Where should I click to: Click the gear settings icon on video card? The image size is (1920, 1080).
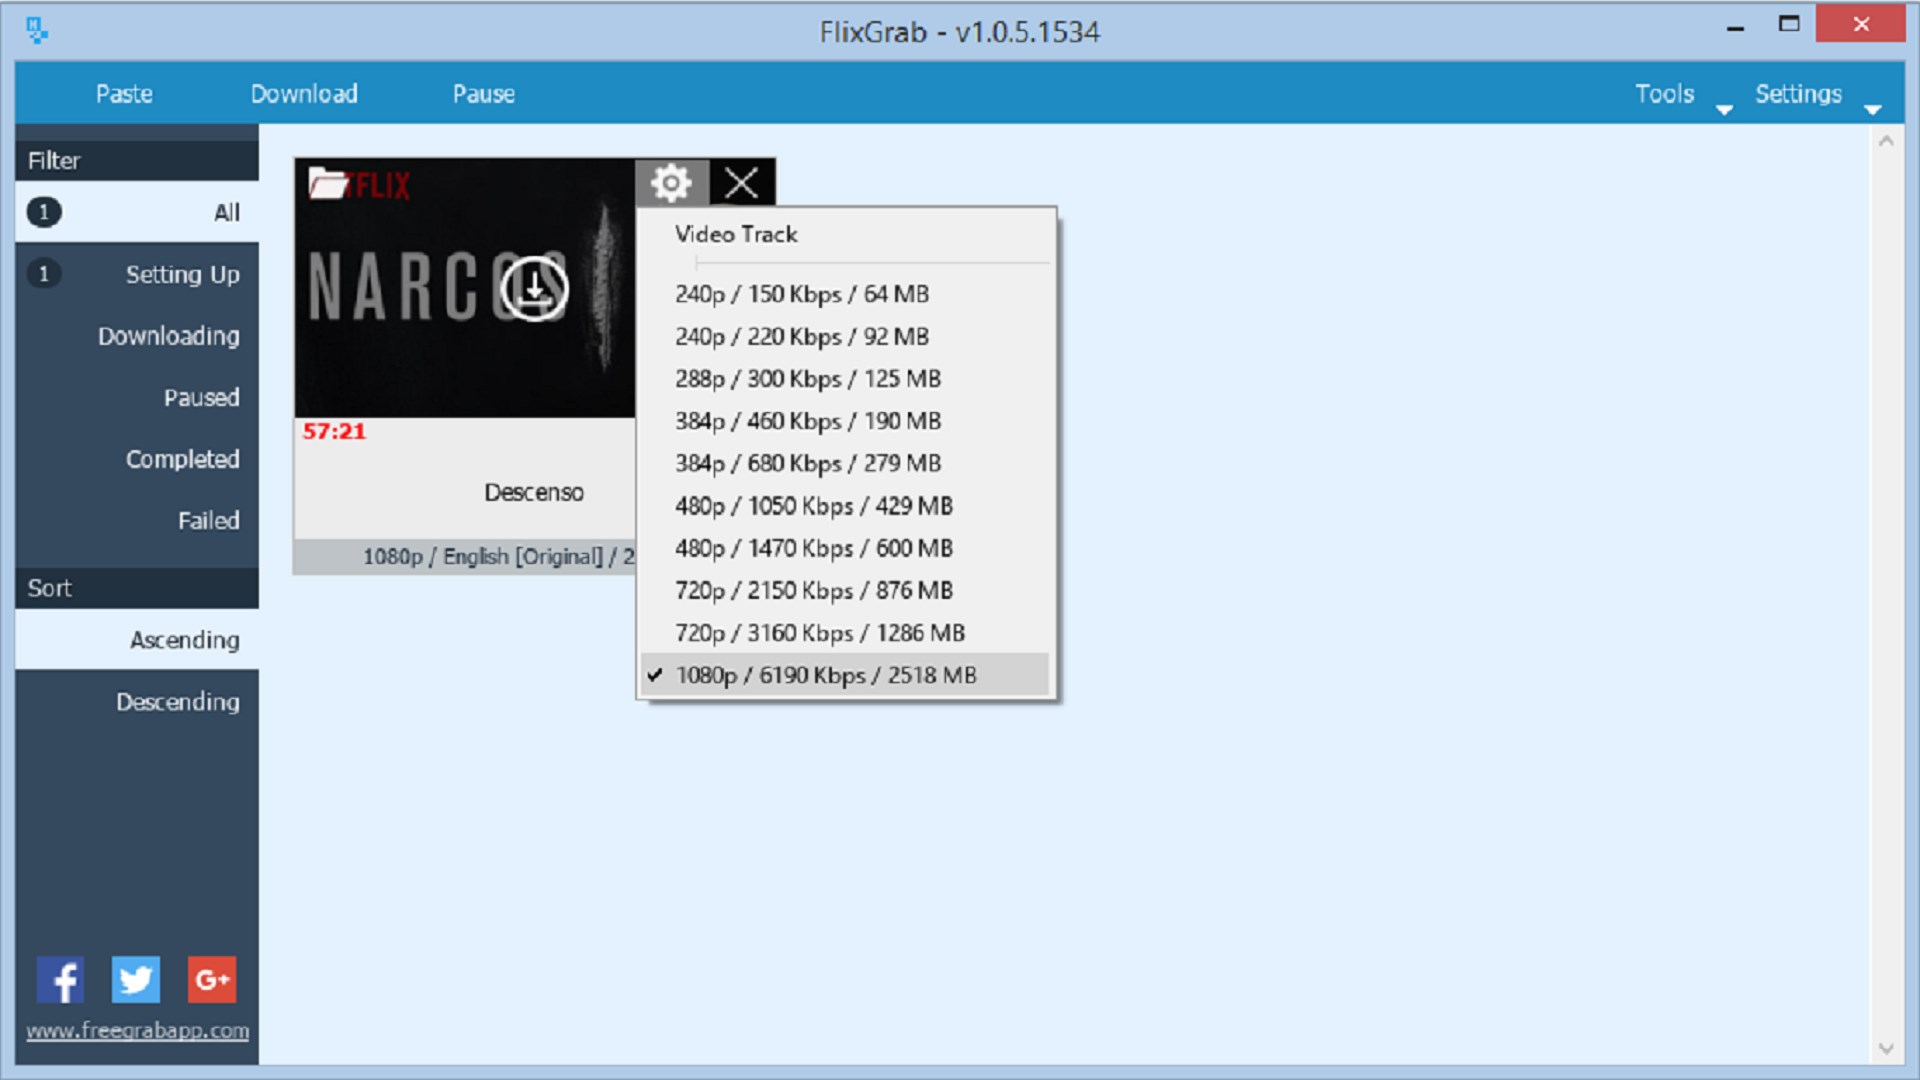(671, 183)
